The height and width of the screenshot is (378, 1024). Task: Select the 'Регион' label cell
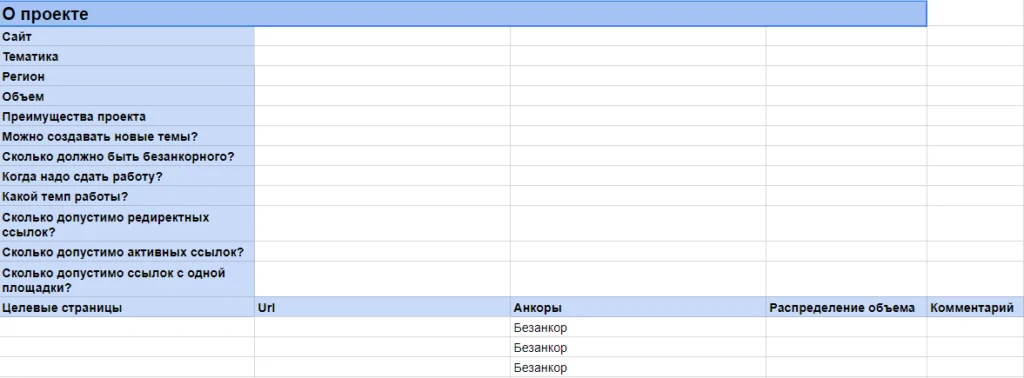(x=127, y=76)
